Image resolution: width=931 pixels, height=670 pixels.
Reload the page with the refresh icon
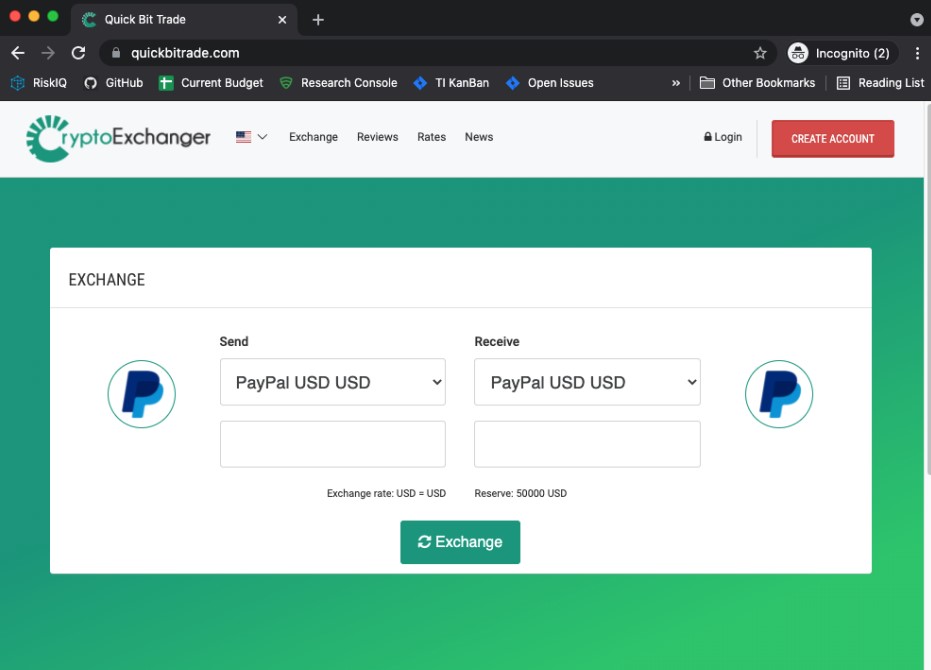pyautogui.click(x=78, y=53)
